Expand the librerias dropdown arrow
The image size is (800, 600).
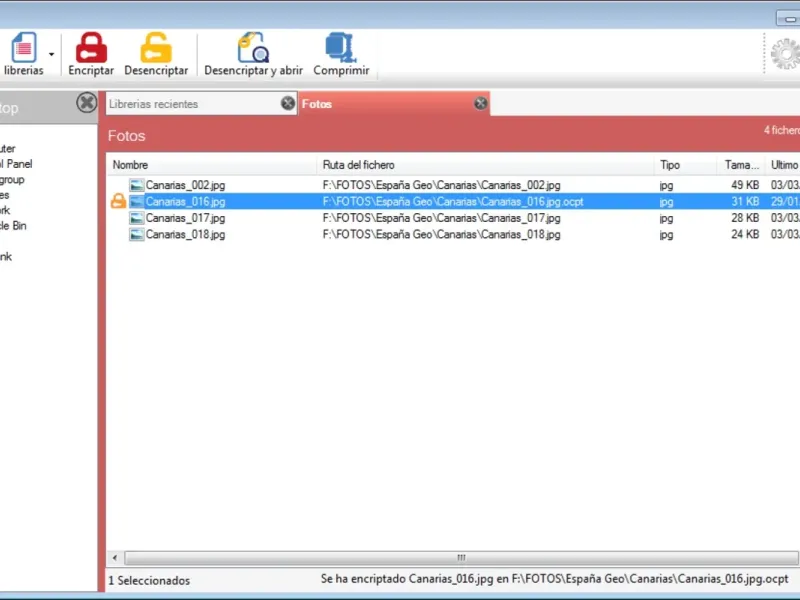click(x=52, y=54)
